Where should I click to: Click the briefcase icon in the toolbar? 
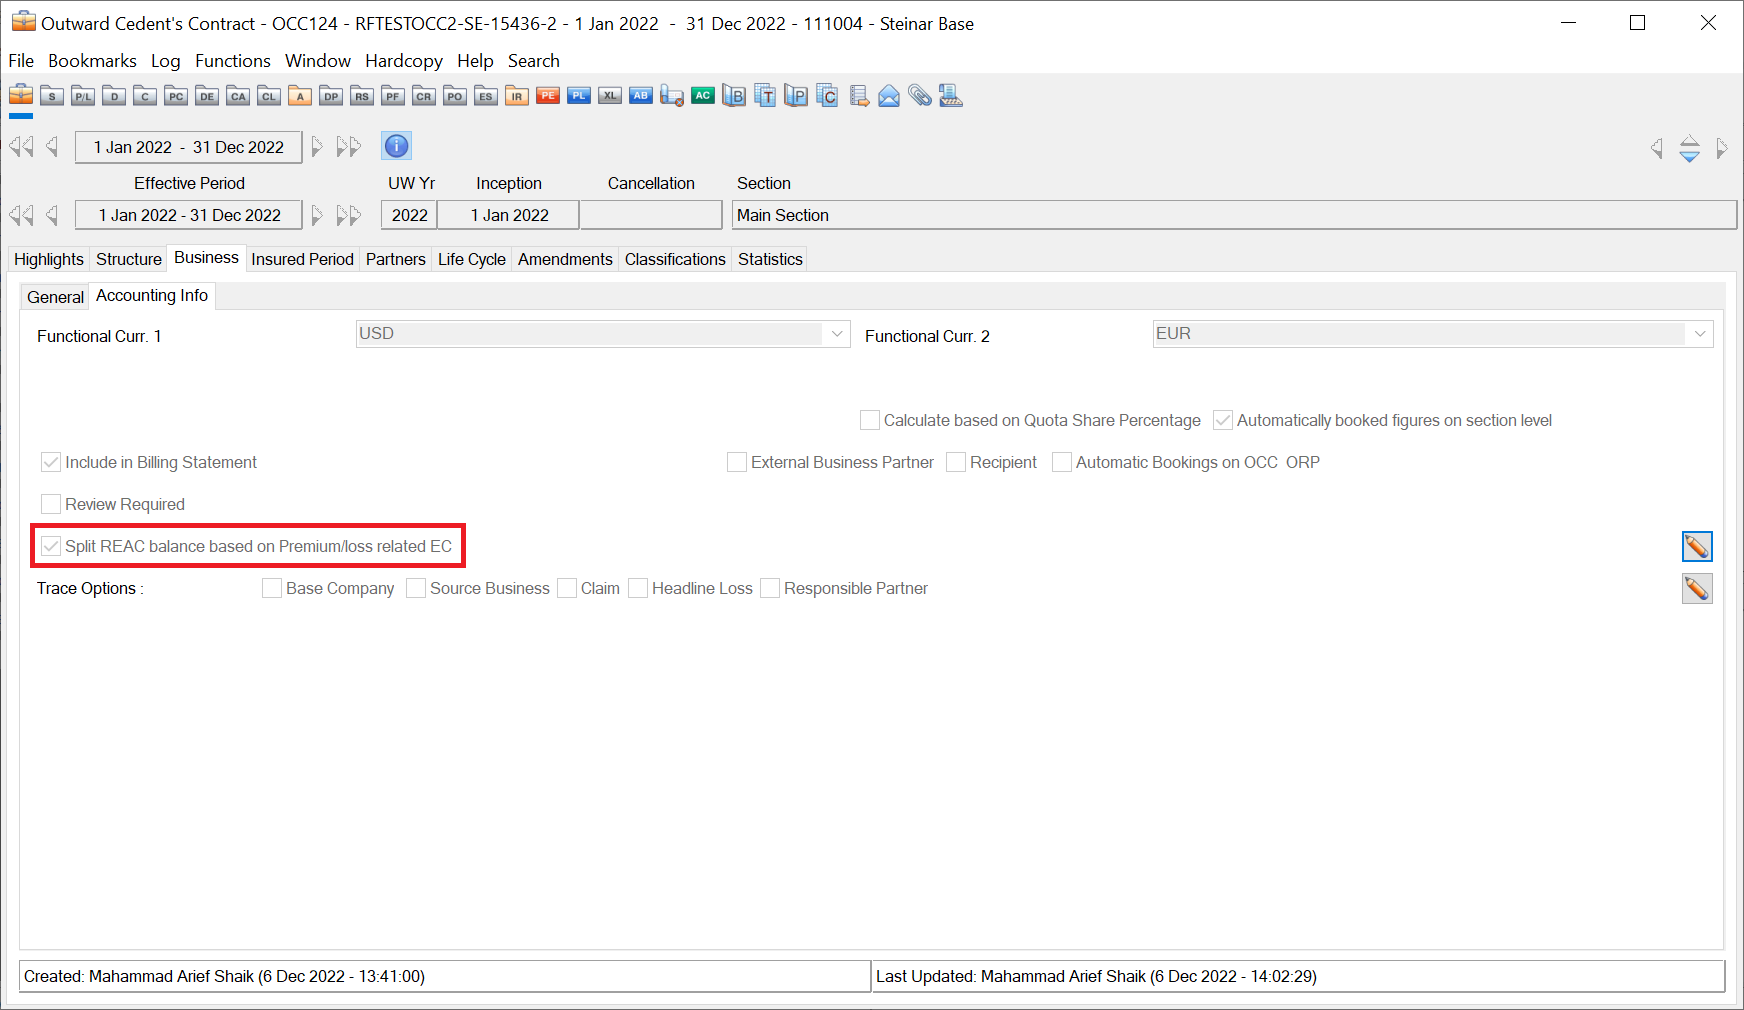point(21,95)
